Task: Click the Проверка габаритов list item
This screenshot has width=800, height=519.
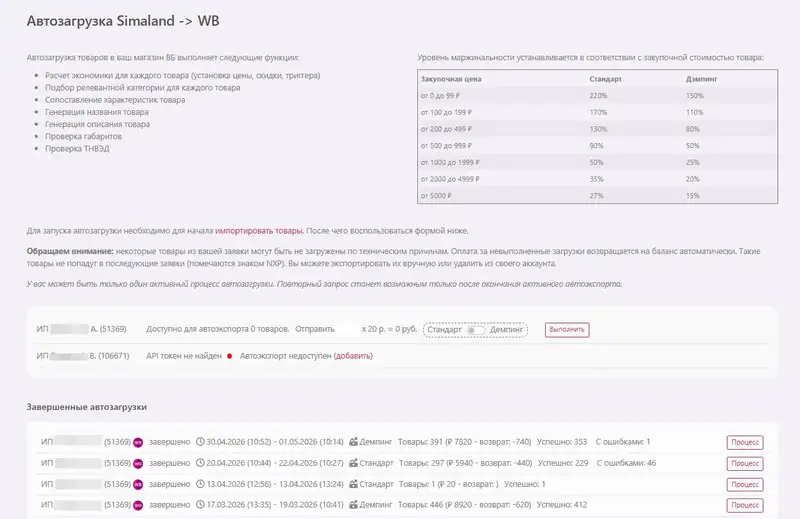Action: 83,136
